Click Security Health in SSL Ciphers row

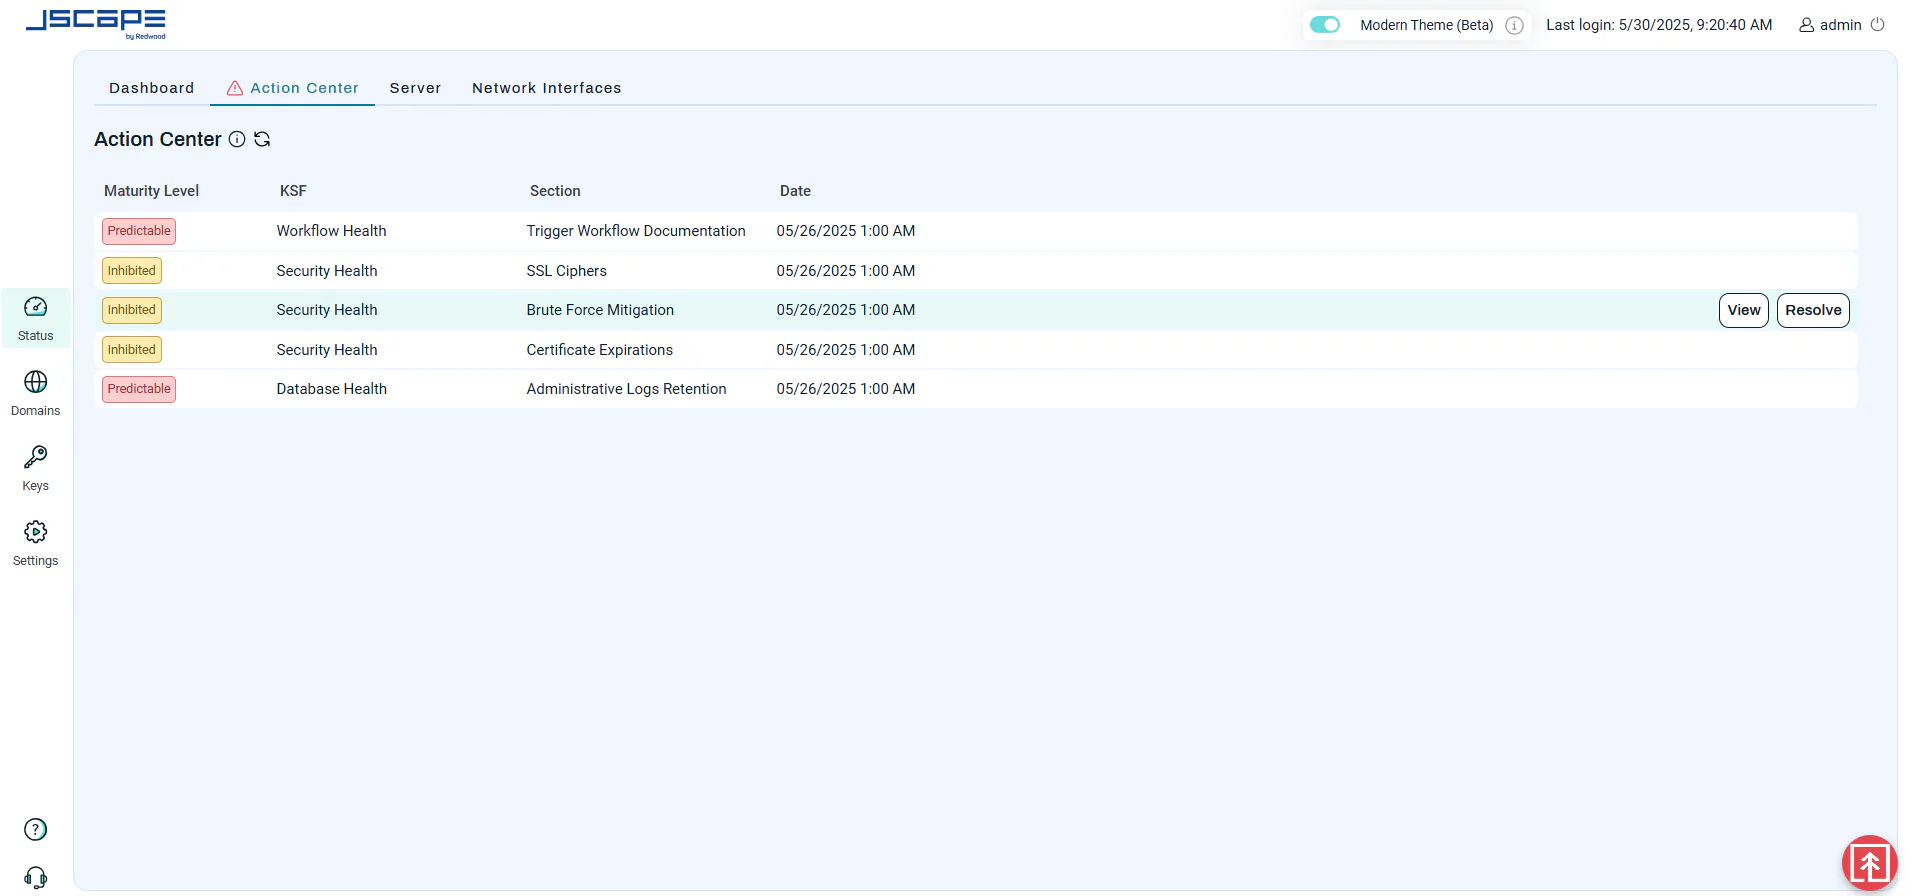pyautogui.click(x=327, y=271)
